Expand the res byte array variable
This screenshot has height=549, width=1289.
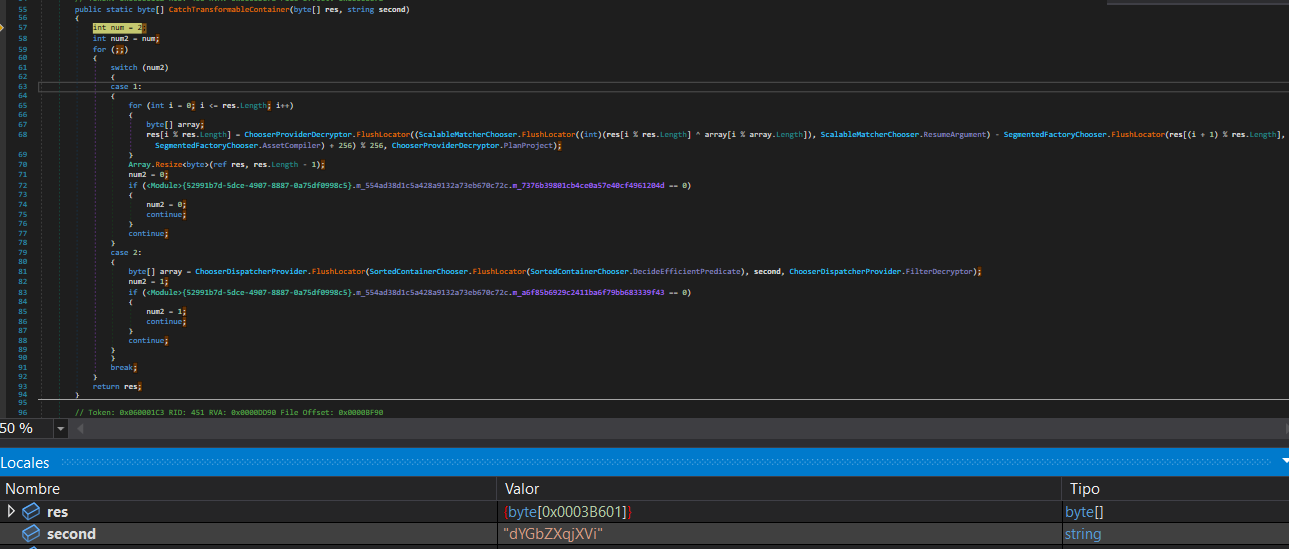click(x=11, y=512)
